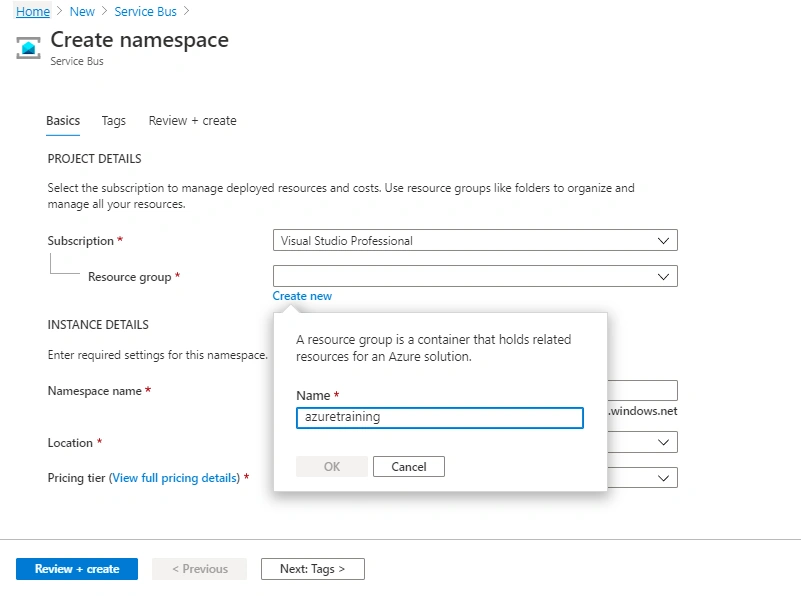Expand the Location dropdown

tap(642, 442)
